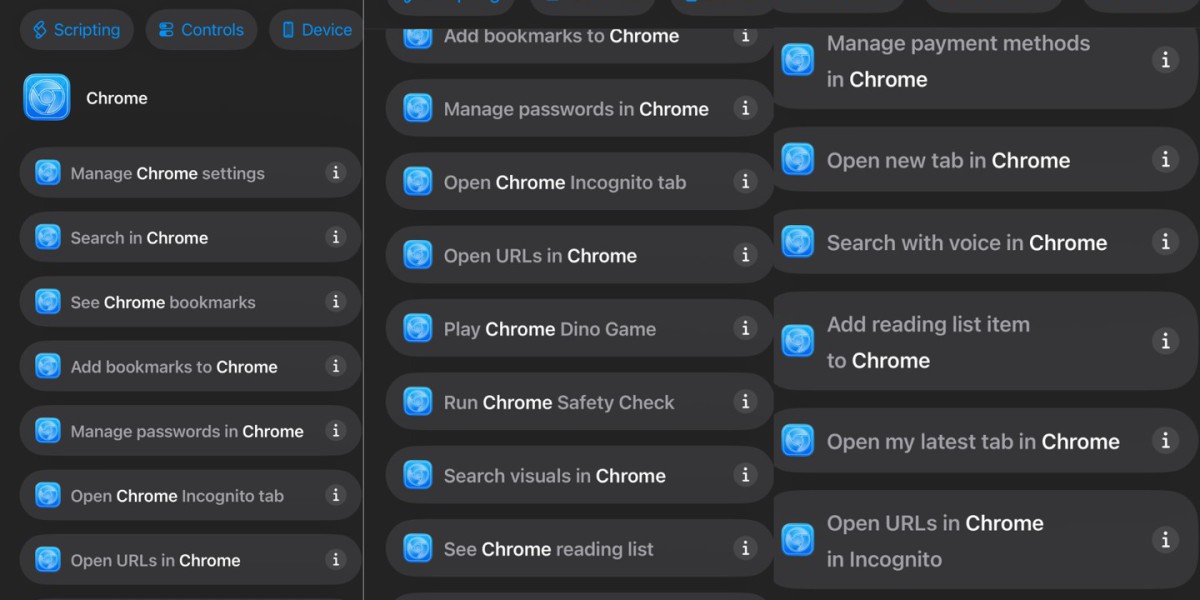This screenshot has height=600, width=1200.
Task: Show info for Search with voice in Chrome
Action: (x=1165, y=242)
